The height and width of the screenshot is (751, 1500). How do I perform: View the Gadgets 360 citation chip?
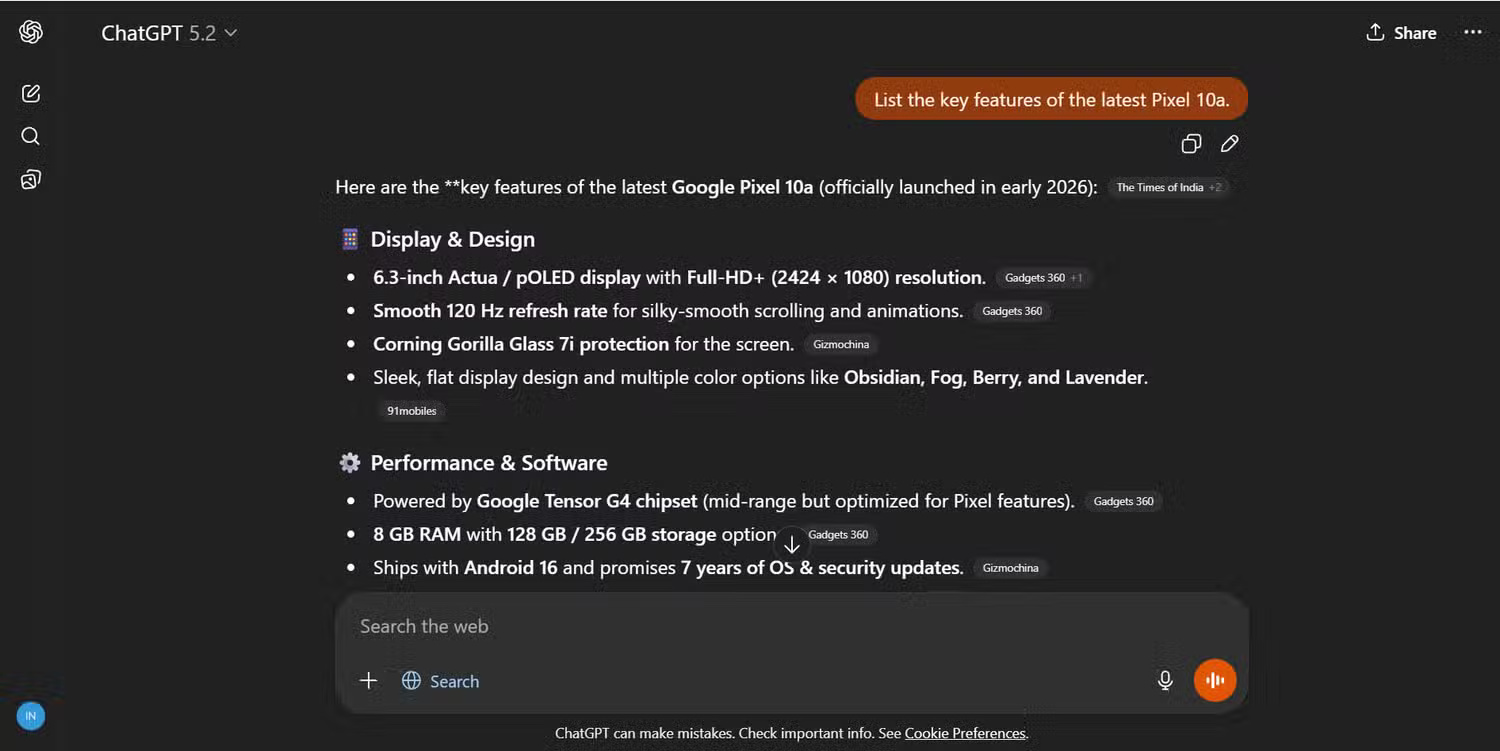tap(1012, 311)
